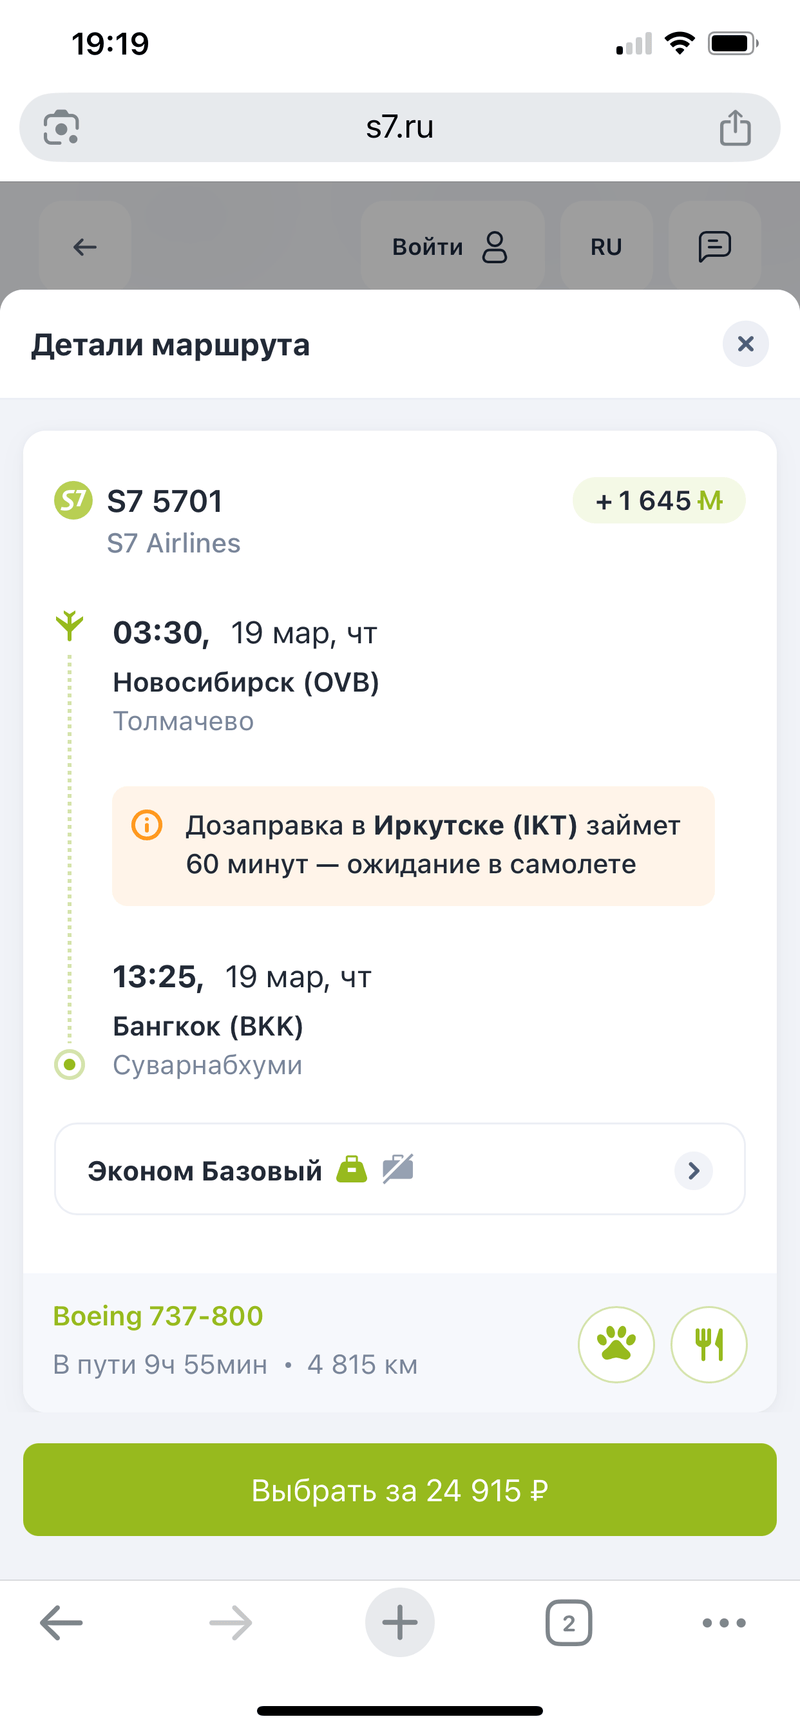The image size is (800, 1731).
Task: Close the Детали маршрута panel
Action: [745, 344]
